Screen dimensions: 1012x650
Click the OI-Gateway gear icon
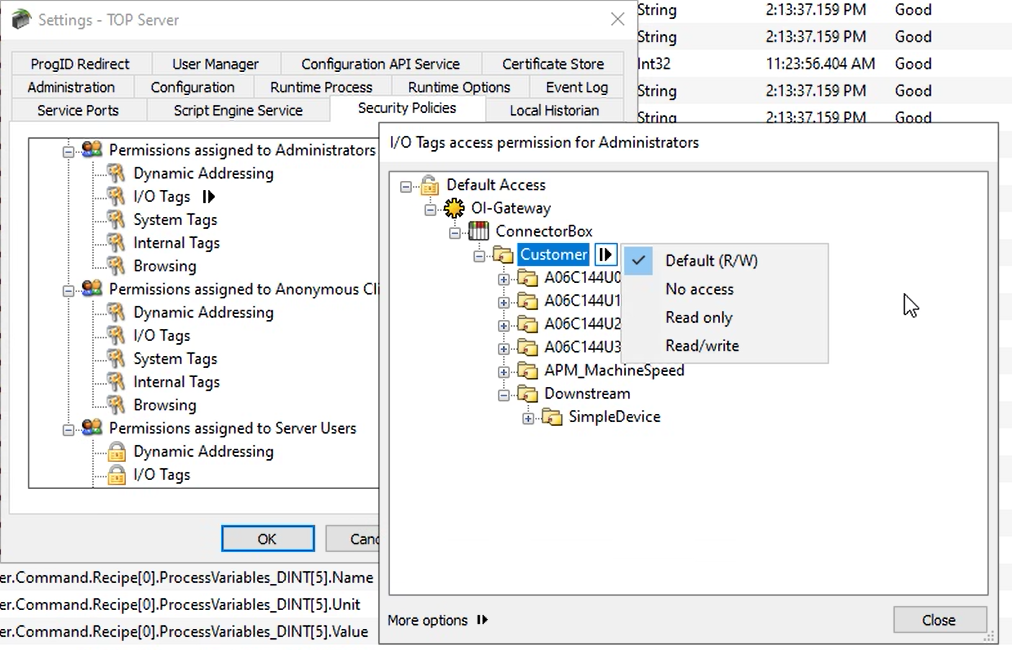[454, 209]
